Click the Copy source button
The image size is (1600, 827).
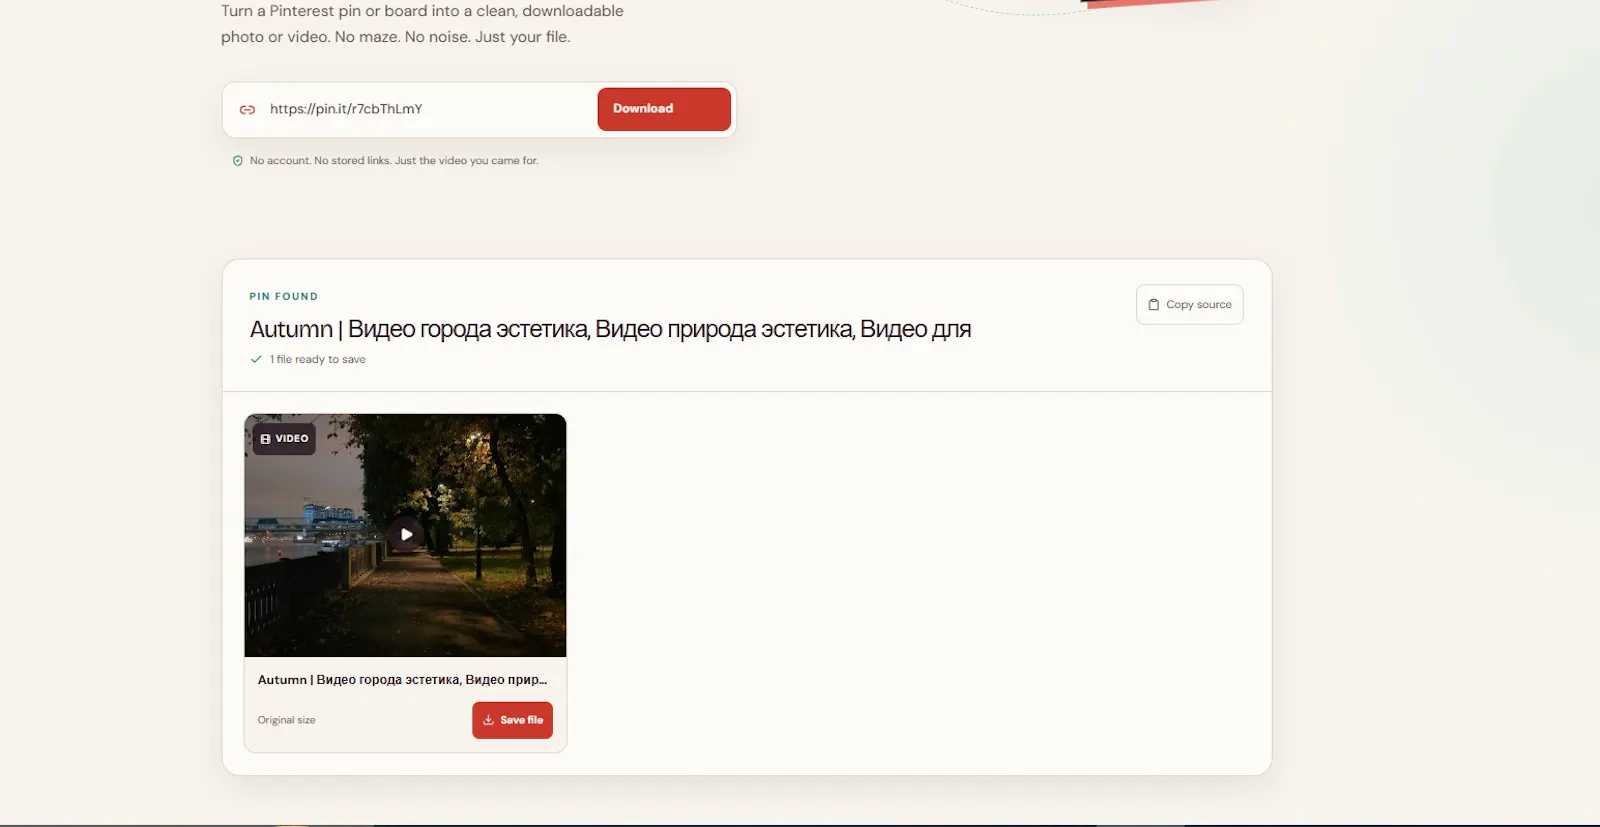point(1189,305)
